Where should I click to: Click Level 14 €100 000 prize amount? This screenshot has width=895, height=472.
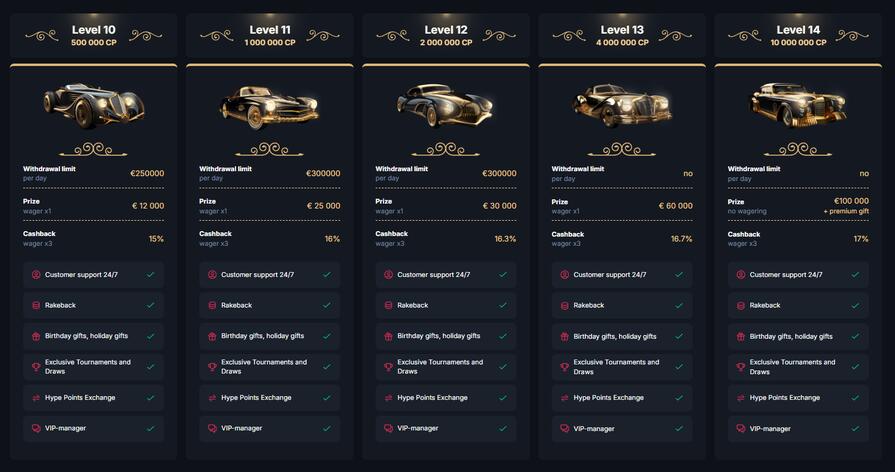pos(851,201)
